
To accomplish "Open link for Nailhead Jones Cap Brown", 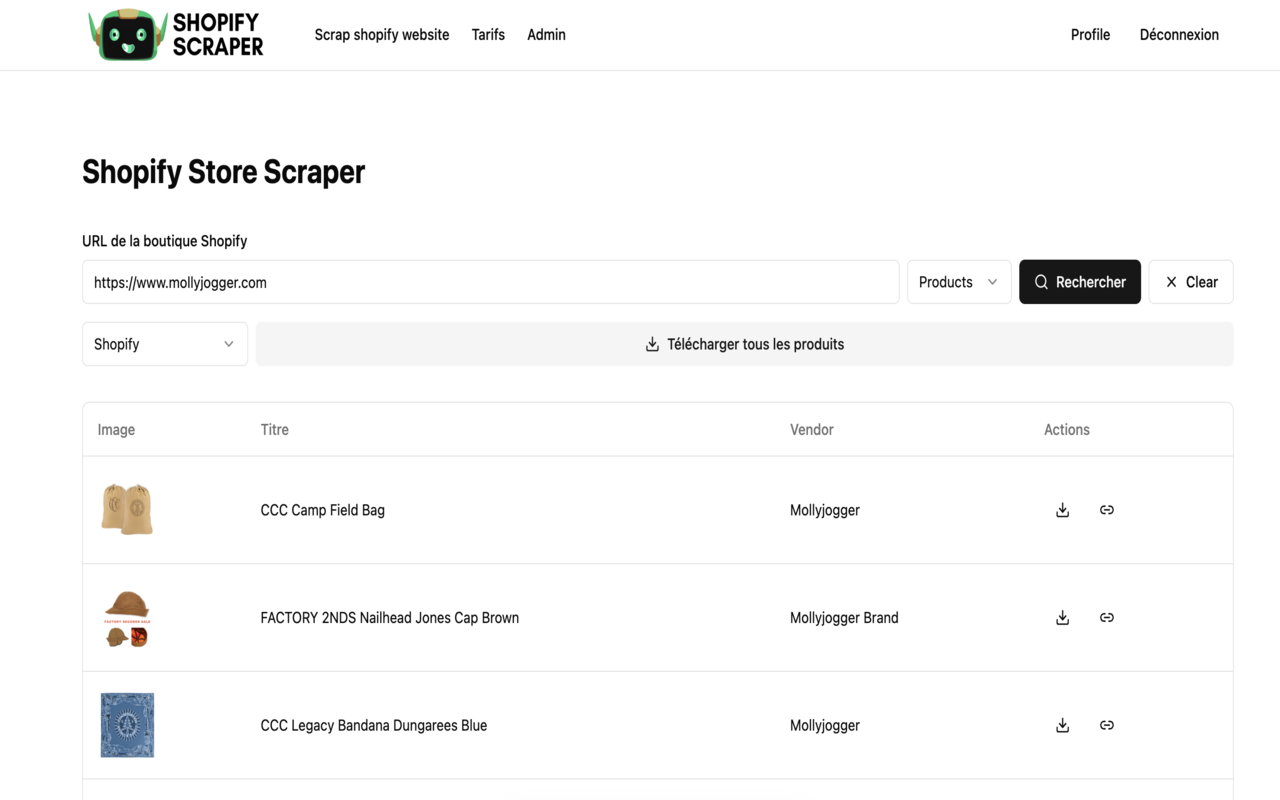I will click(1106, 618).
